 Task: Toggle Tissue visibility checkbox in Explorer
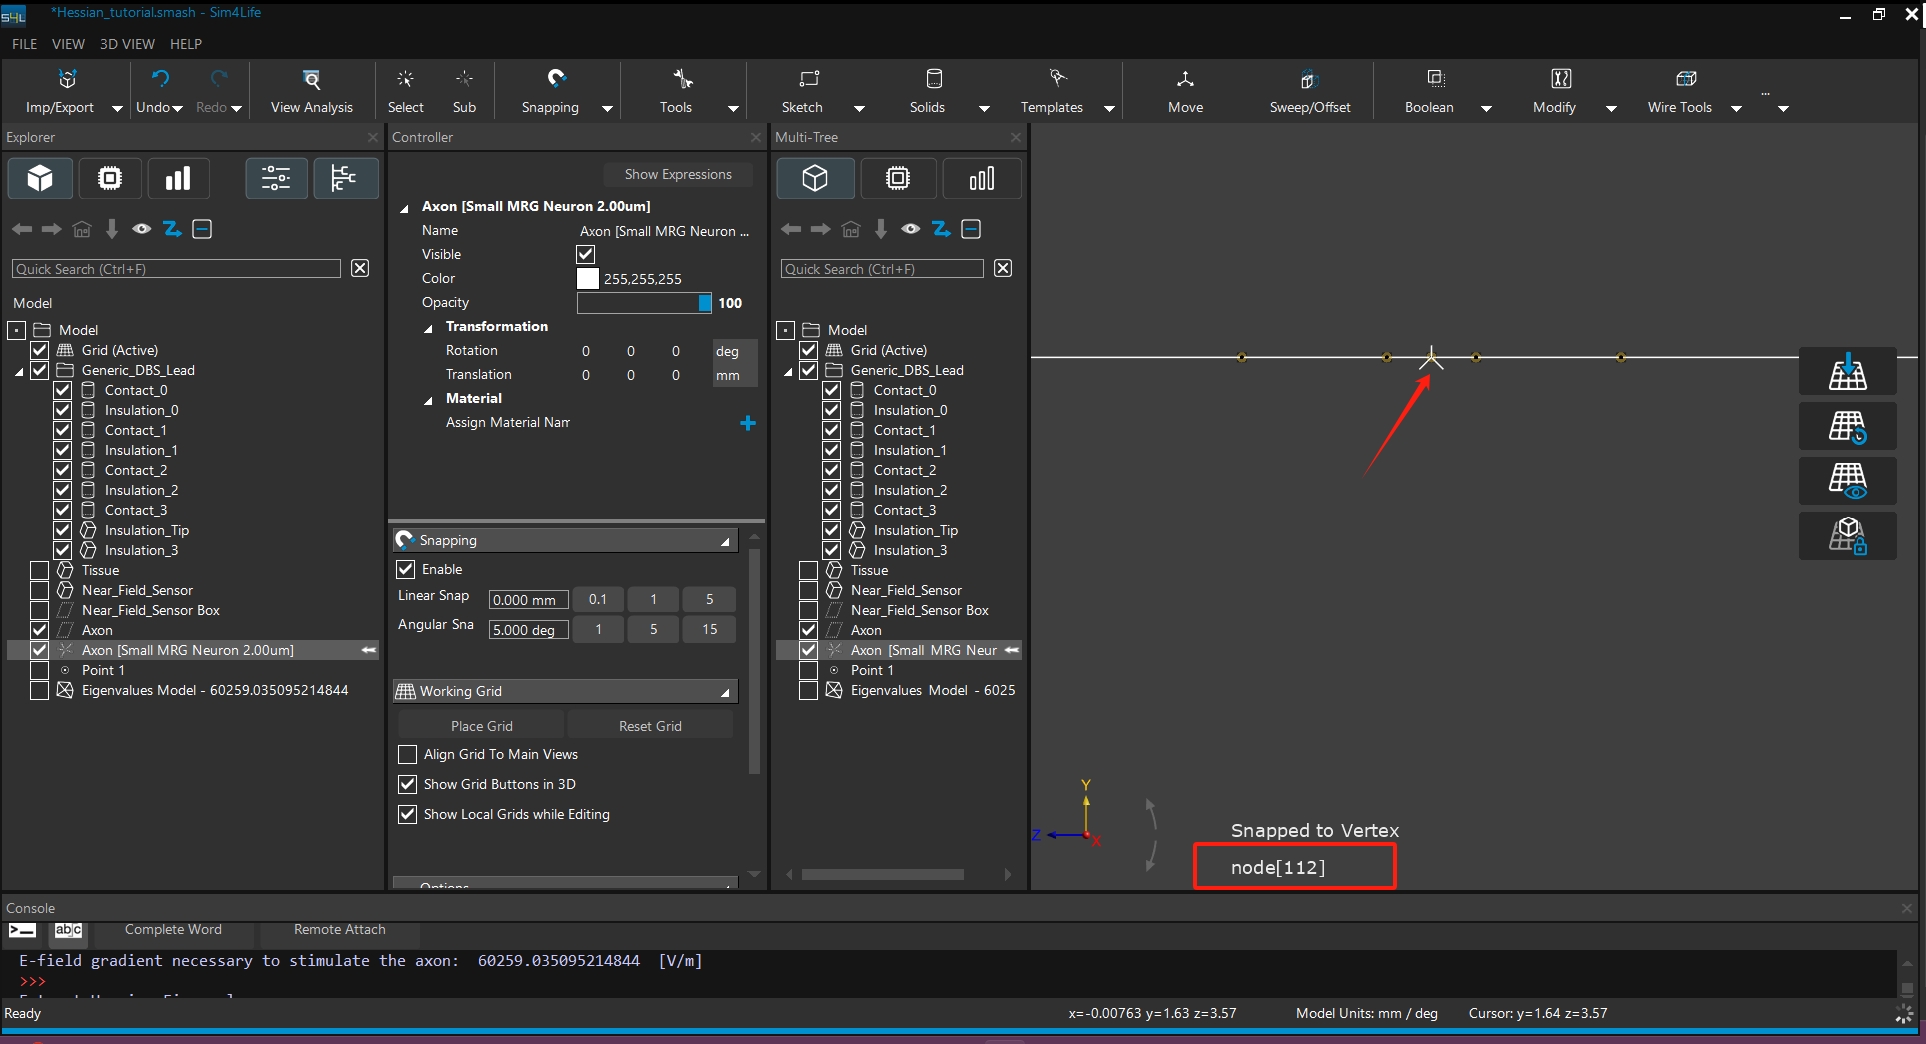point(40,570)
